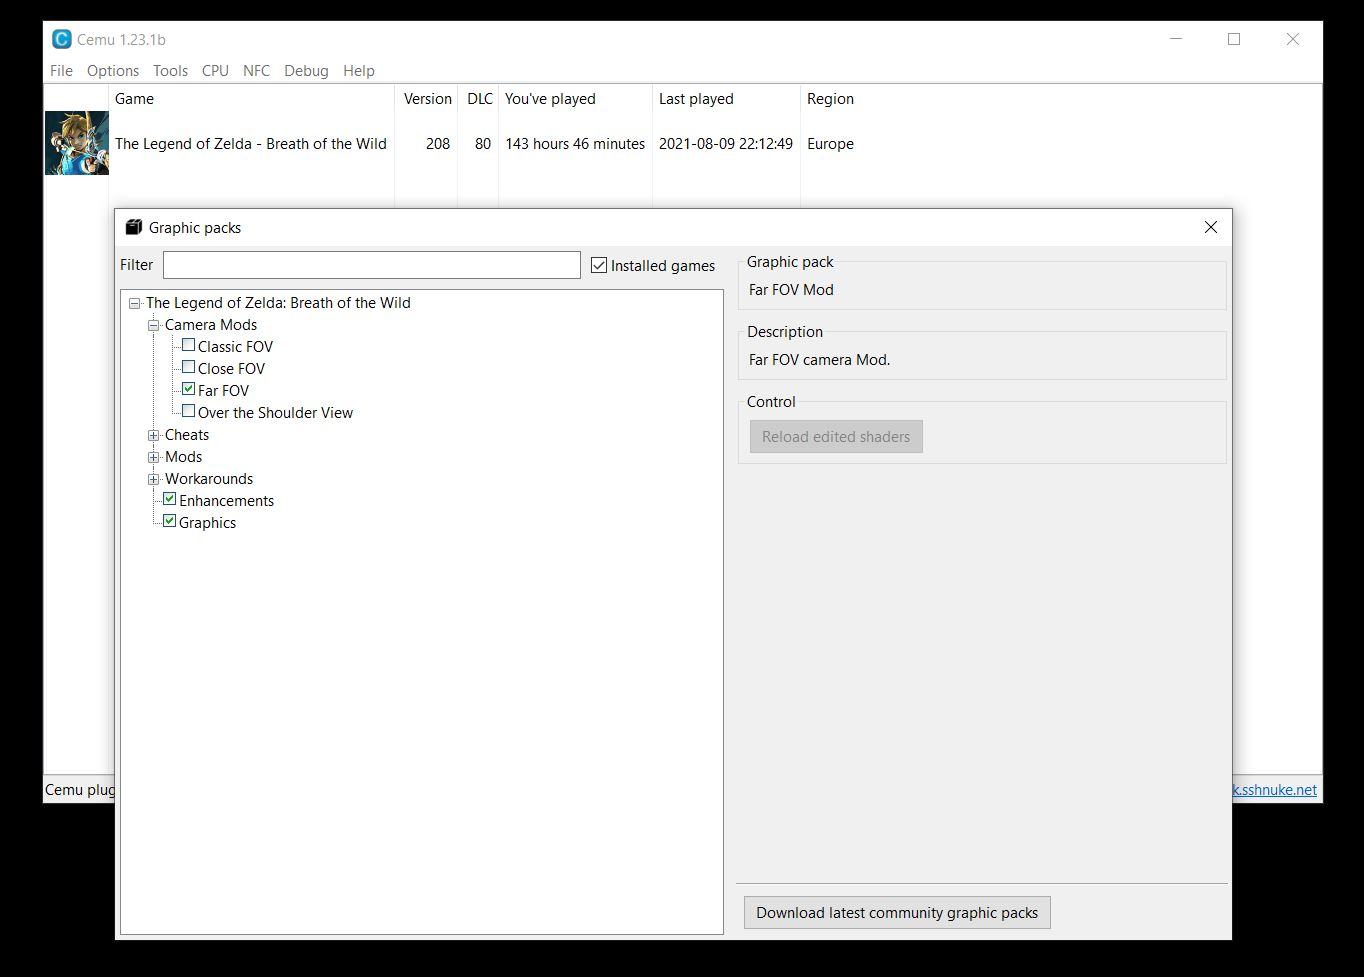Enable the Classic FOV checkbox
1364x977 pixels.
pyautogui.click(x=188, y=345)
